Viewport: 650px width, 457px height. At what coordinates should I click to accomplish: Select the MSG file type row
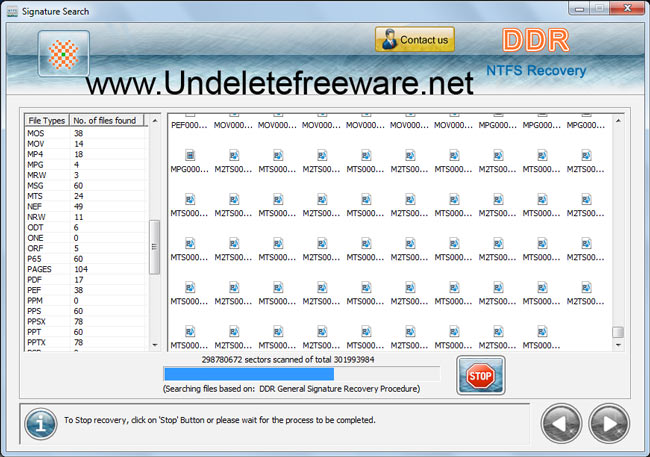[x=86, y=185]
